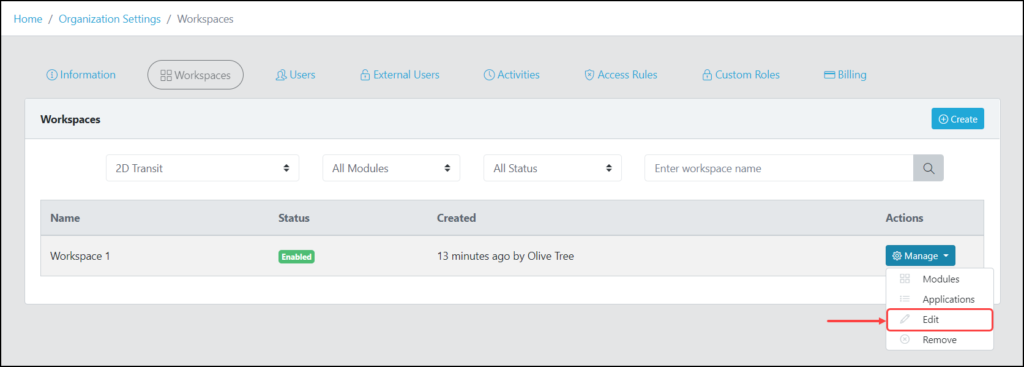Expand the All Status dropdown
Image resolution: width=1024 pixels, height=367 pixels.
point(552,168)
